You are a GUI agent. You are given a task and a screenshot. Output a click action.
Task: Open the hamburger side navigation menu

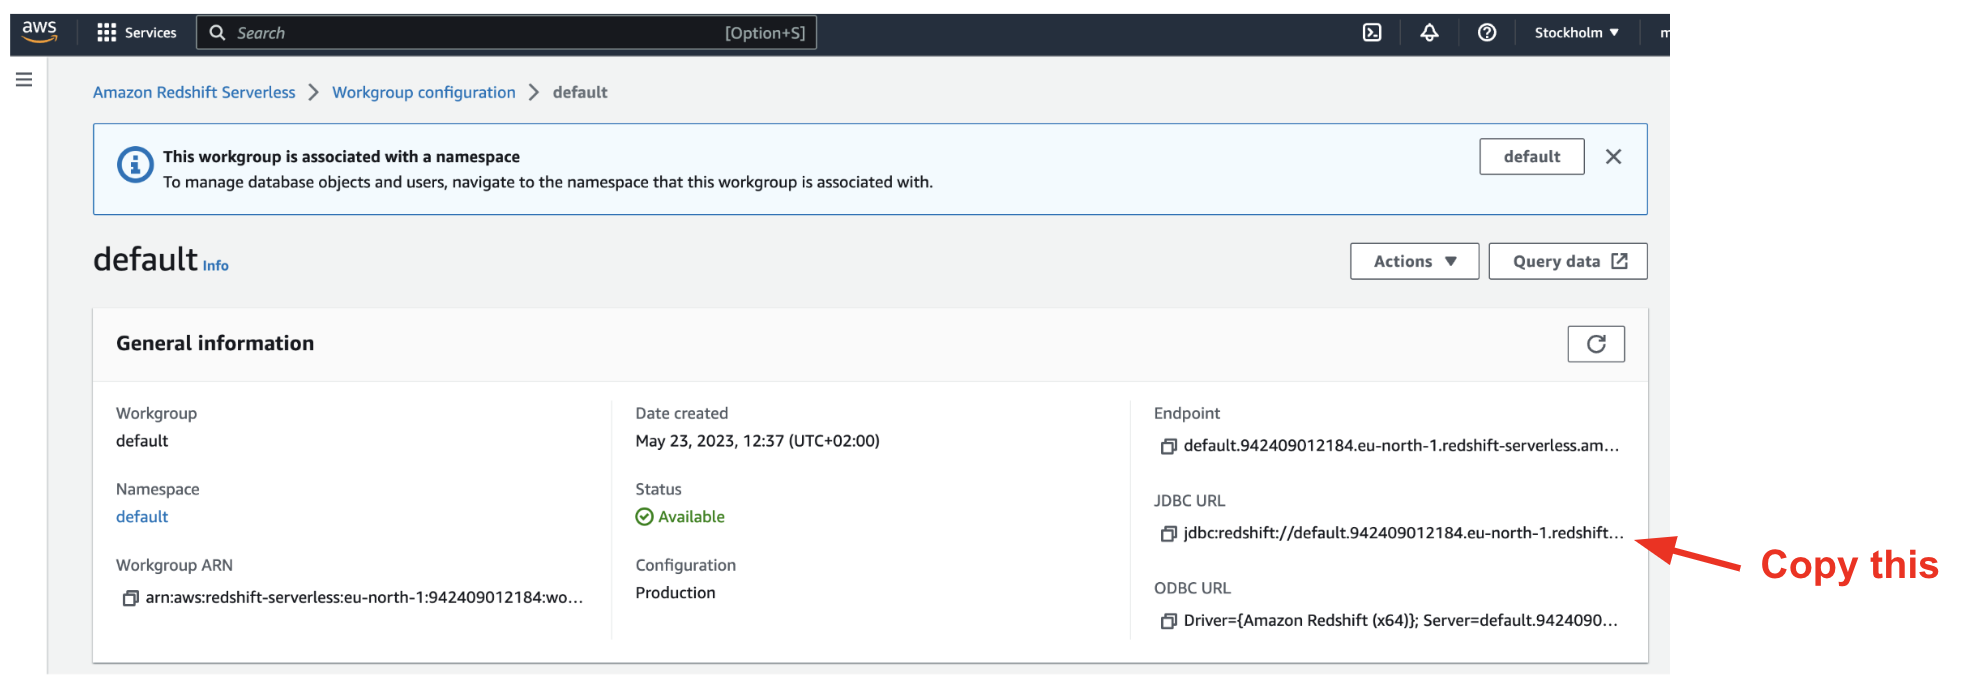pyautogui.click(x=24, y=79)
